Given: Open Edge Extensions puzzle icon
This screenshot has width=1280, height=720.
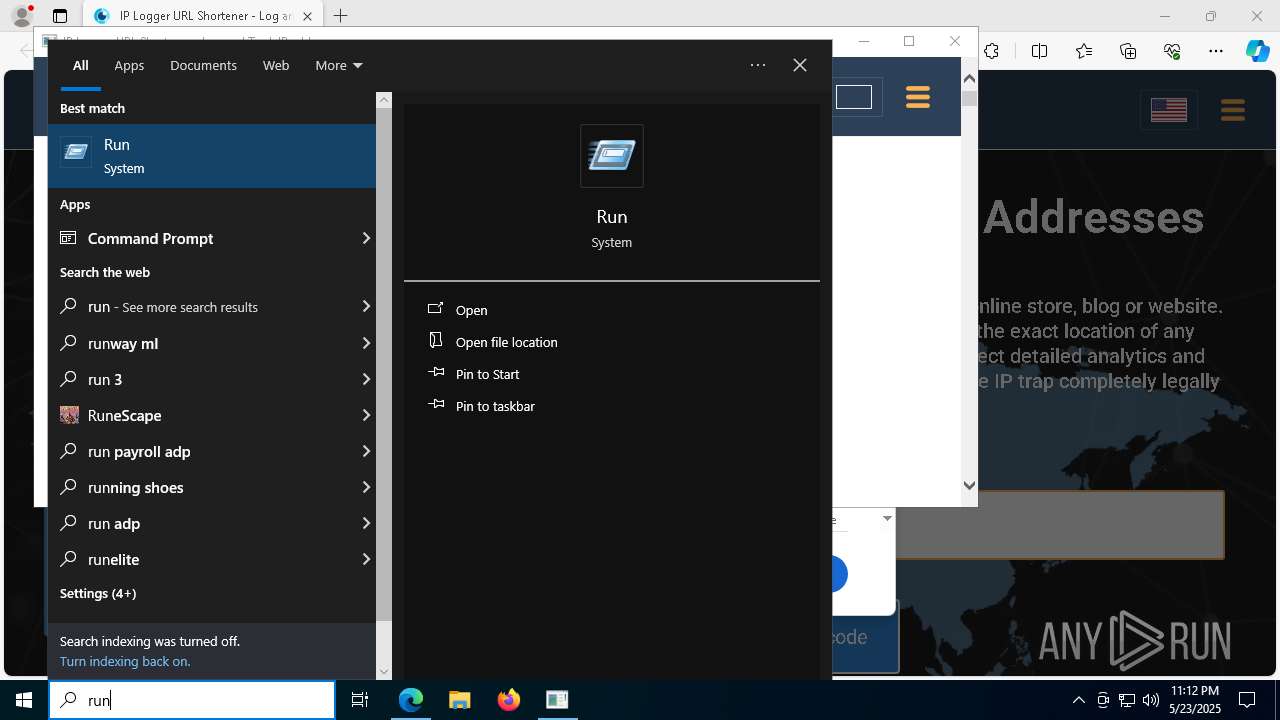Looking at the screenshot, I should tap(991, 51).
